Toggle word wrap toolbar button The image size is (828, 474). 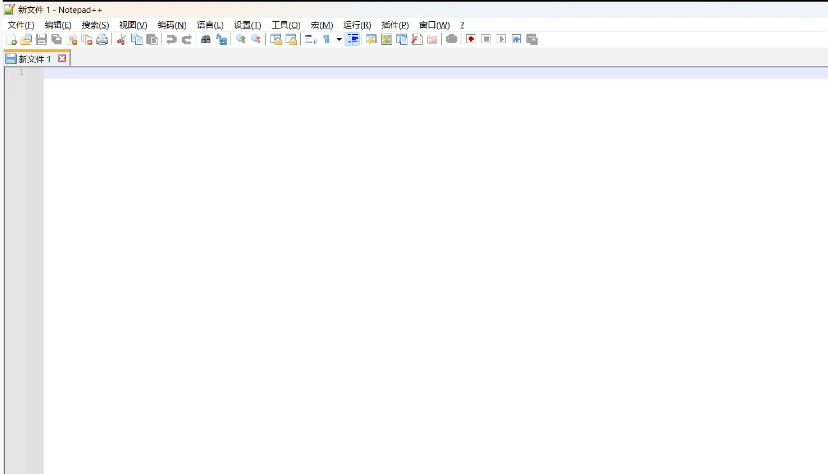pyautogui.click(x=310, y=39)
